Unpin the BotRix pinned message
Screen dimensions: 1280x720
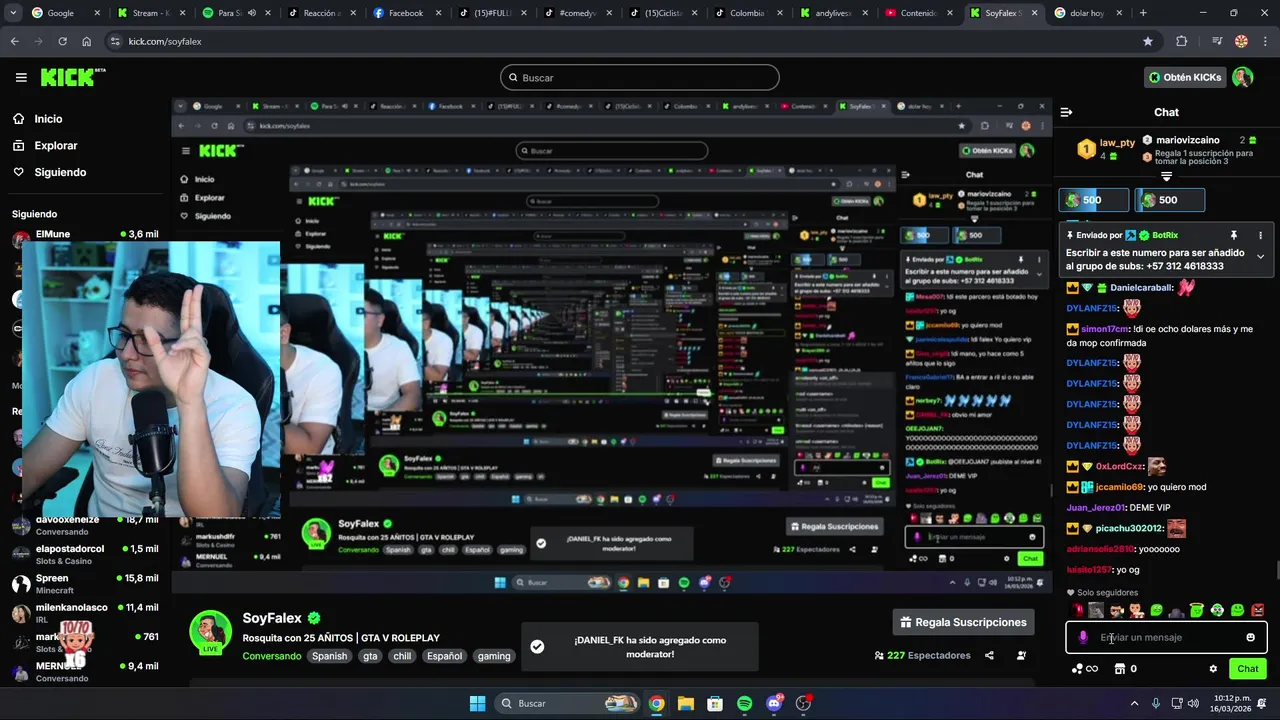pos(1234,235)
